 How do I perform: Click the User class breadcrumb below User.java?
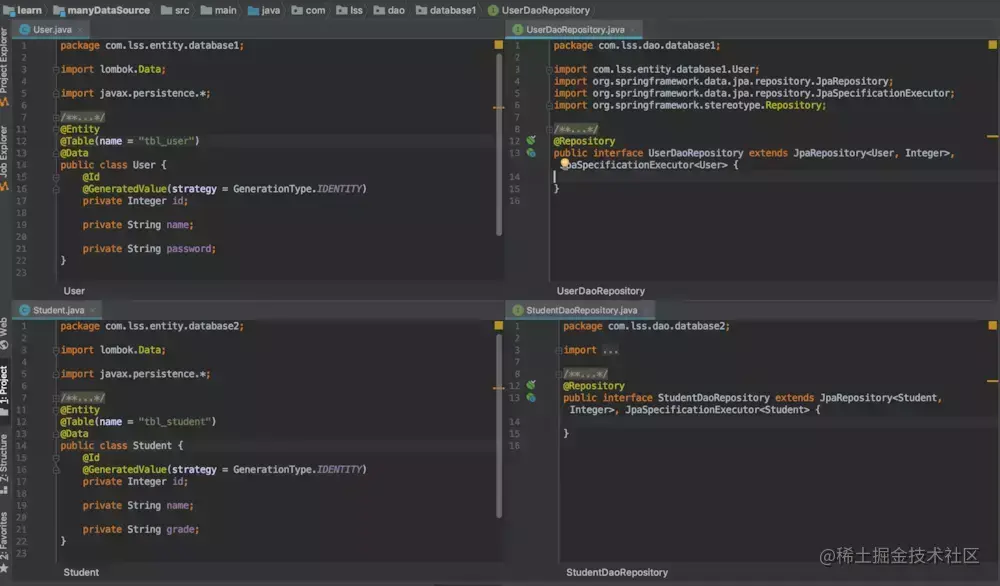[x=74, y=291]
